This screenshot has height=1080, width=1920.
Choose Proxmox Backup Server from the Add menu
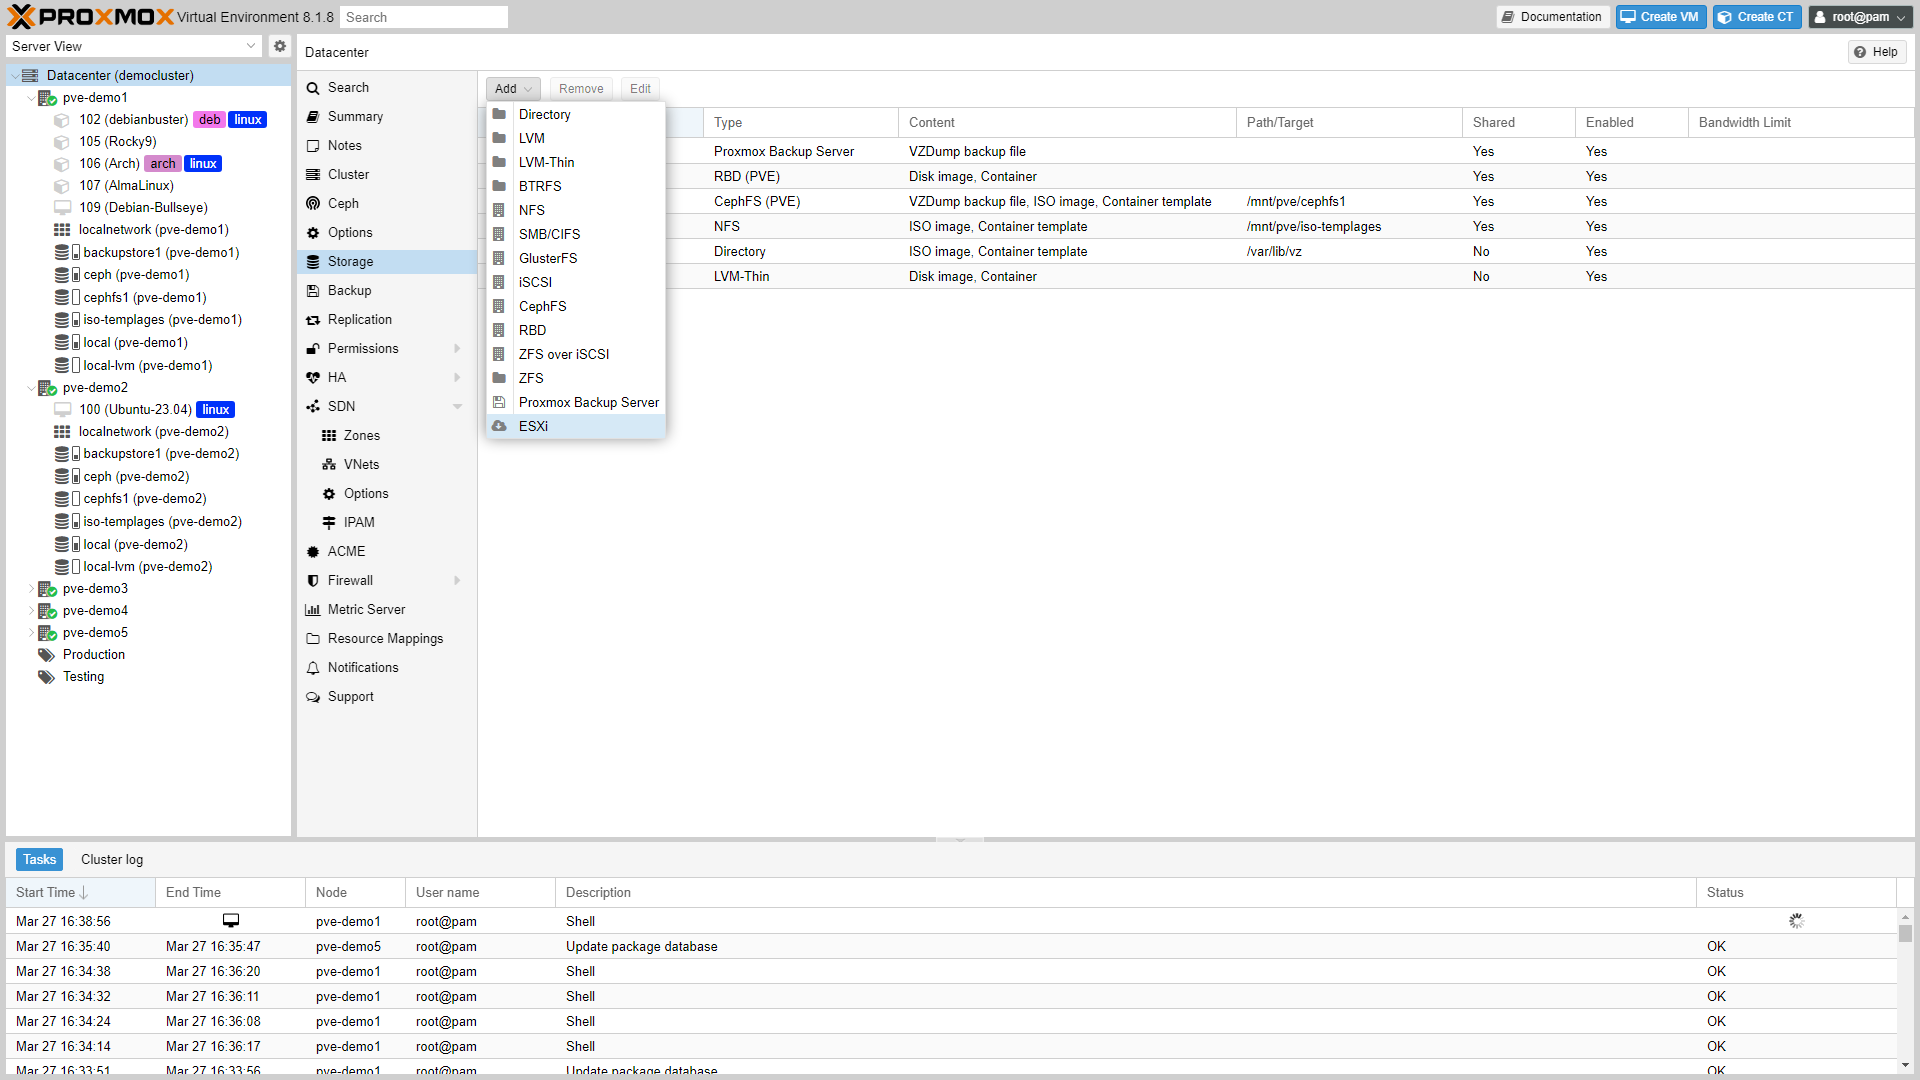click(x=588, y=402)
